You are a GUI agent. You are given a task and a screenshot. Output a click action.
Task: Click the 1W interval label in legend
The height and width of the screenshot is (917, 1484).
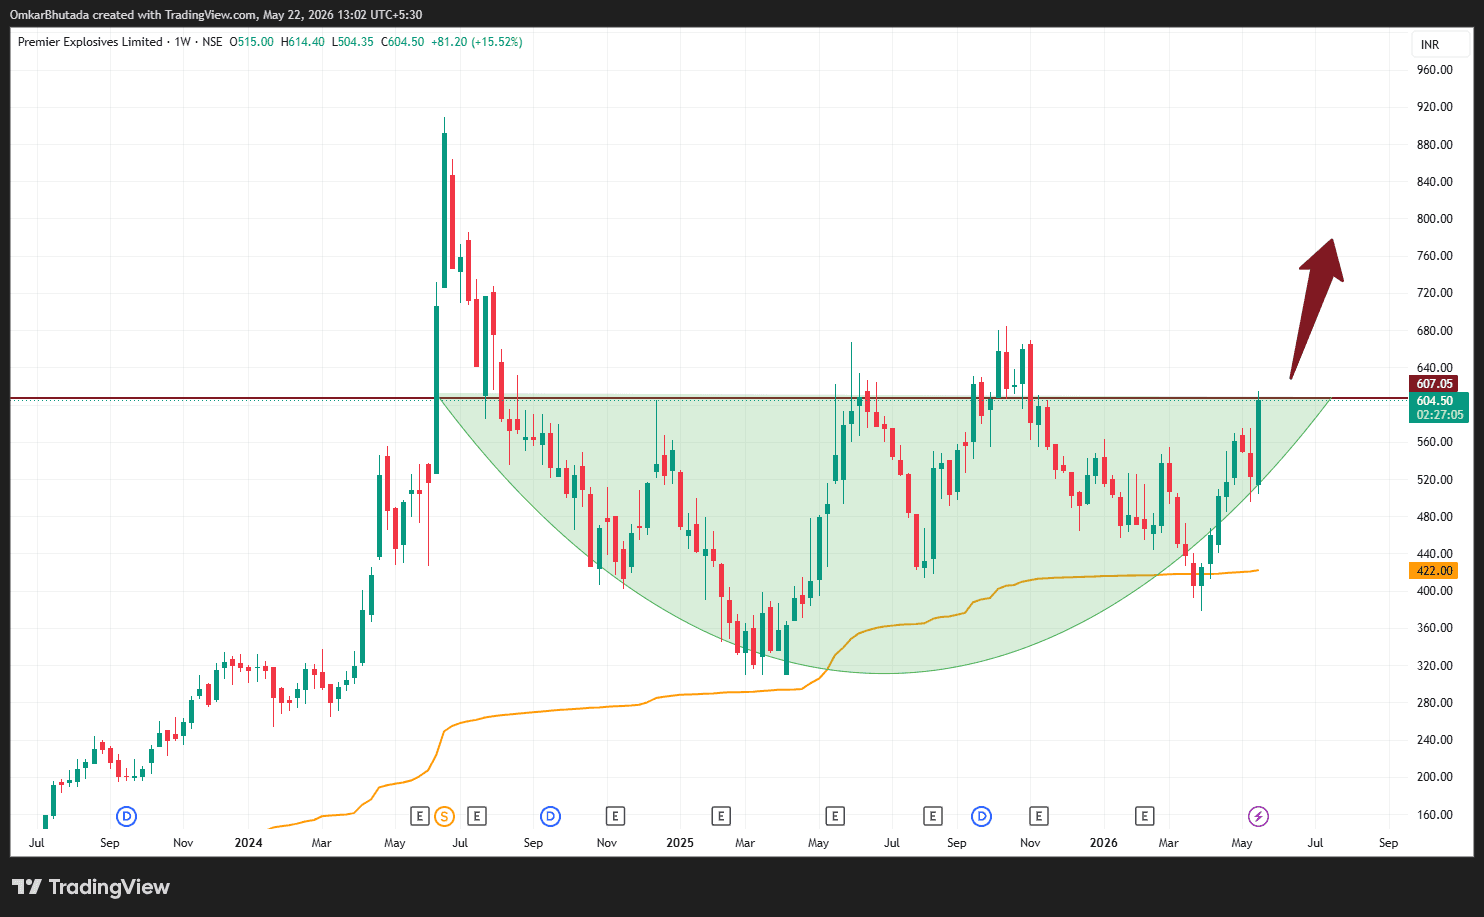pyautogui.click(x=182, y=42)
